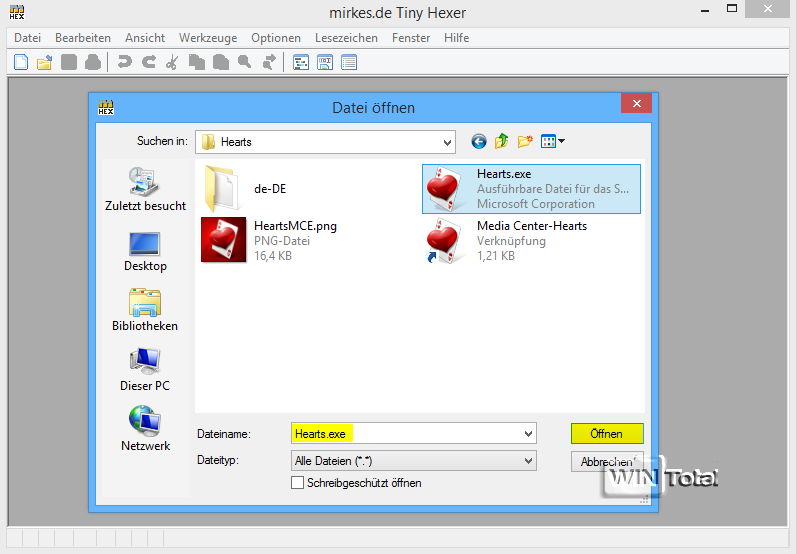
Task: Open the Bearbeiten menu
Action: tap(83, 38)
